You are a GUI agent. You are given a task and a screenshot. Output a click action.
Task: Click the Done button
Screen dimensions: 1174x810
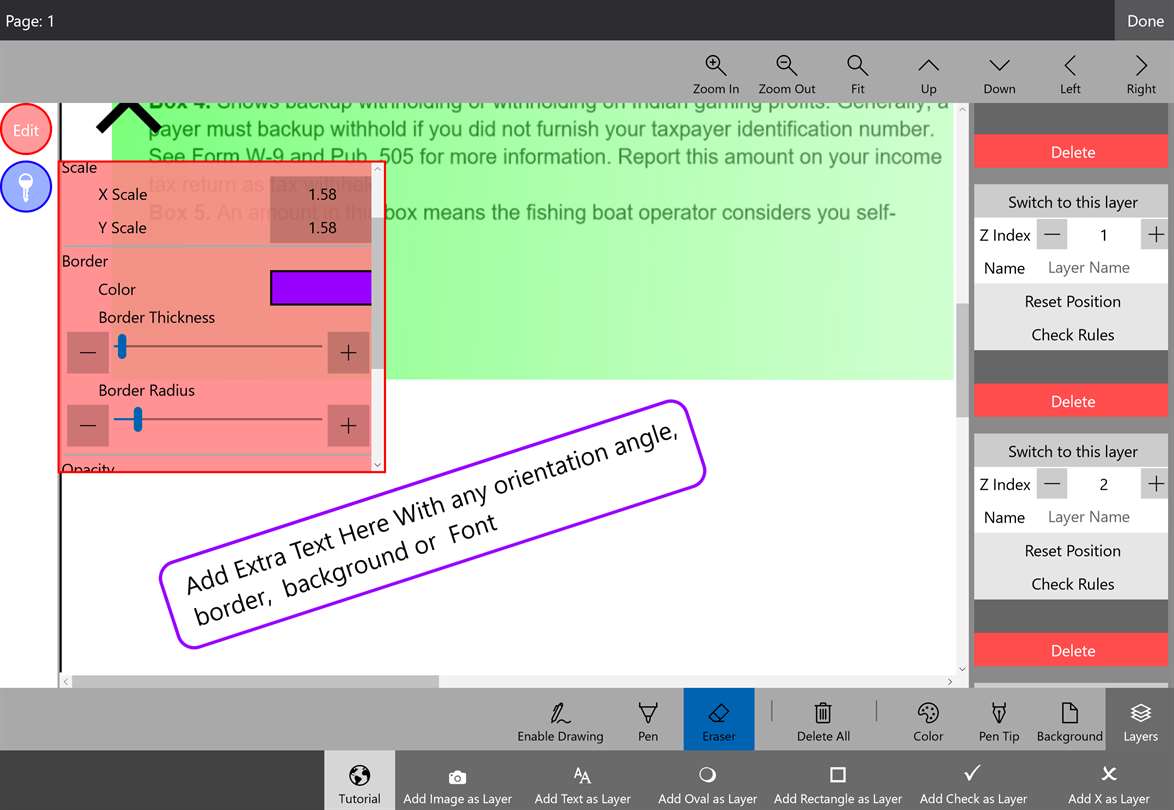pyautogui.click(x=1145, y=20)
